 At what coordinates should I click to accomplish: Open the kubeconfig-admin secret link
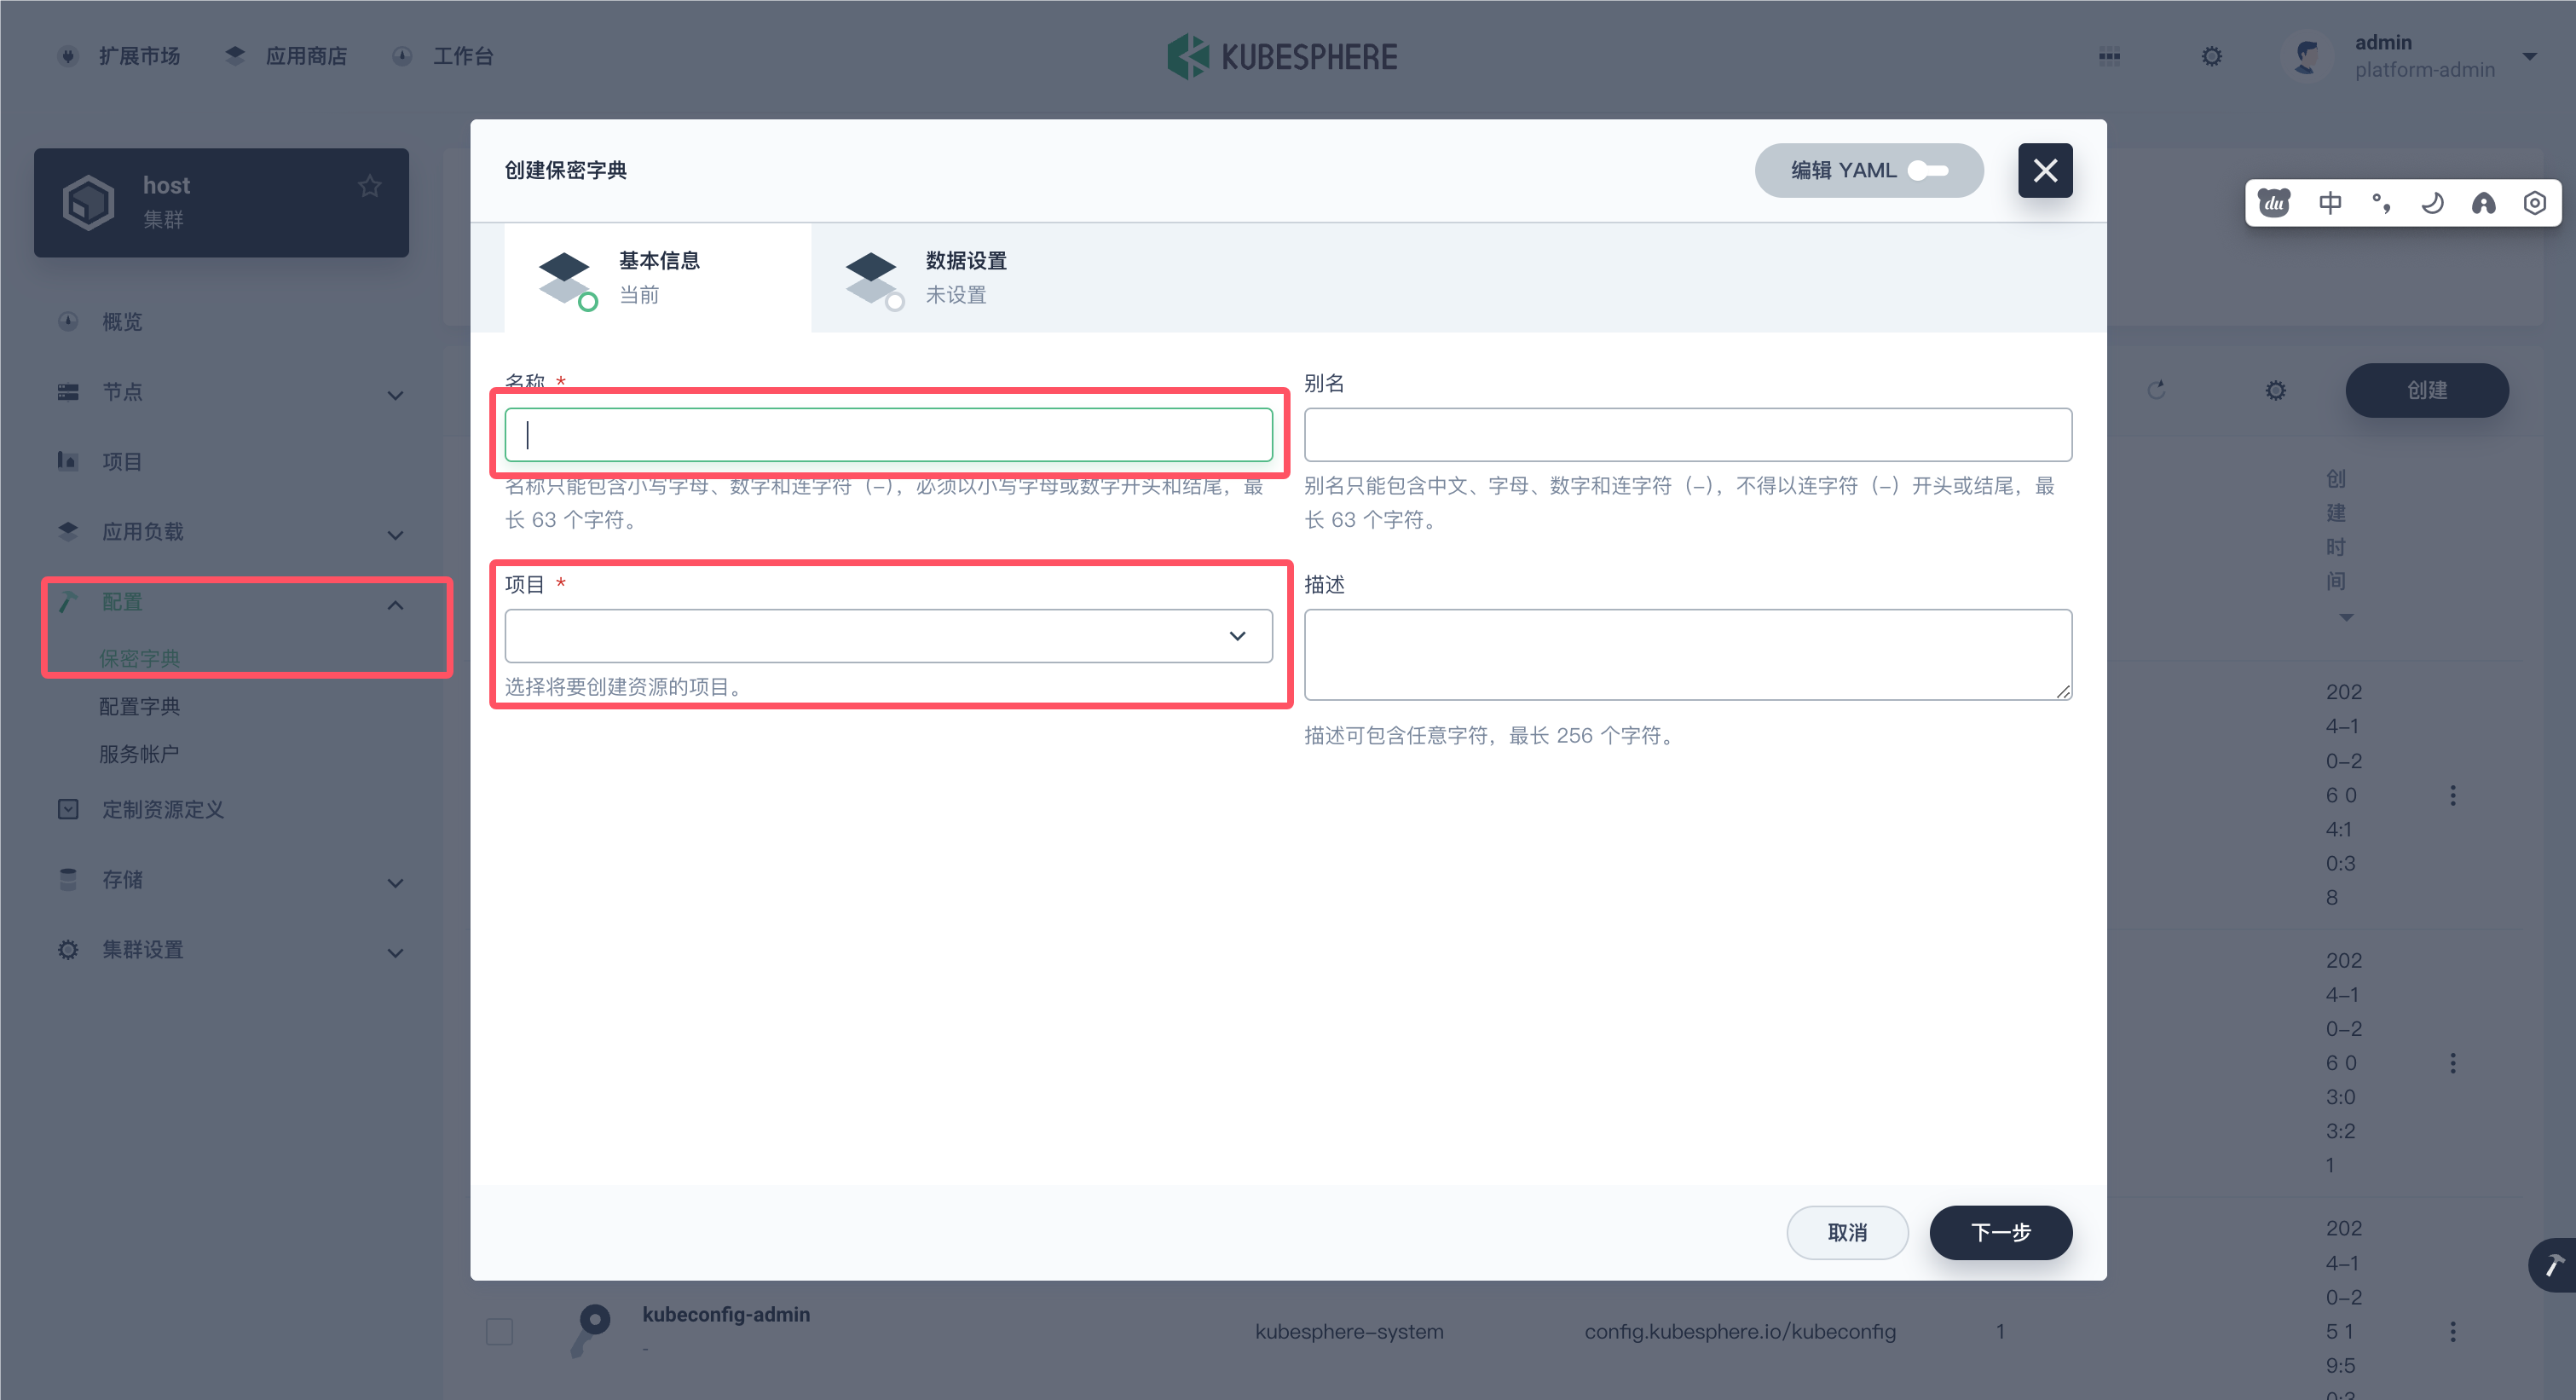(x=726, y=1314)
